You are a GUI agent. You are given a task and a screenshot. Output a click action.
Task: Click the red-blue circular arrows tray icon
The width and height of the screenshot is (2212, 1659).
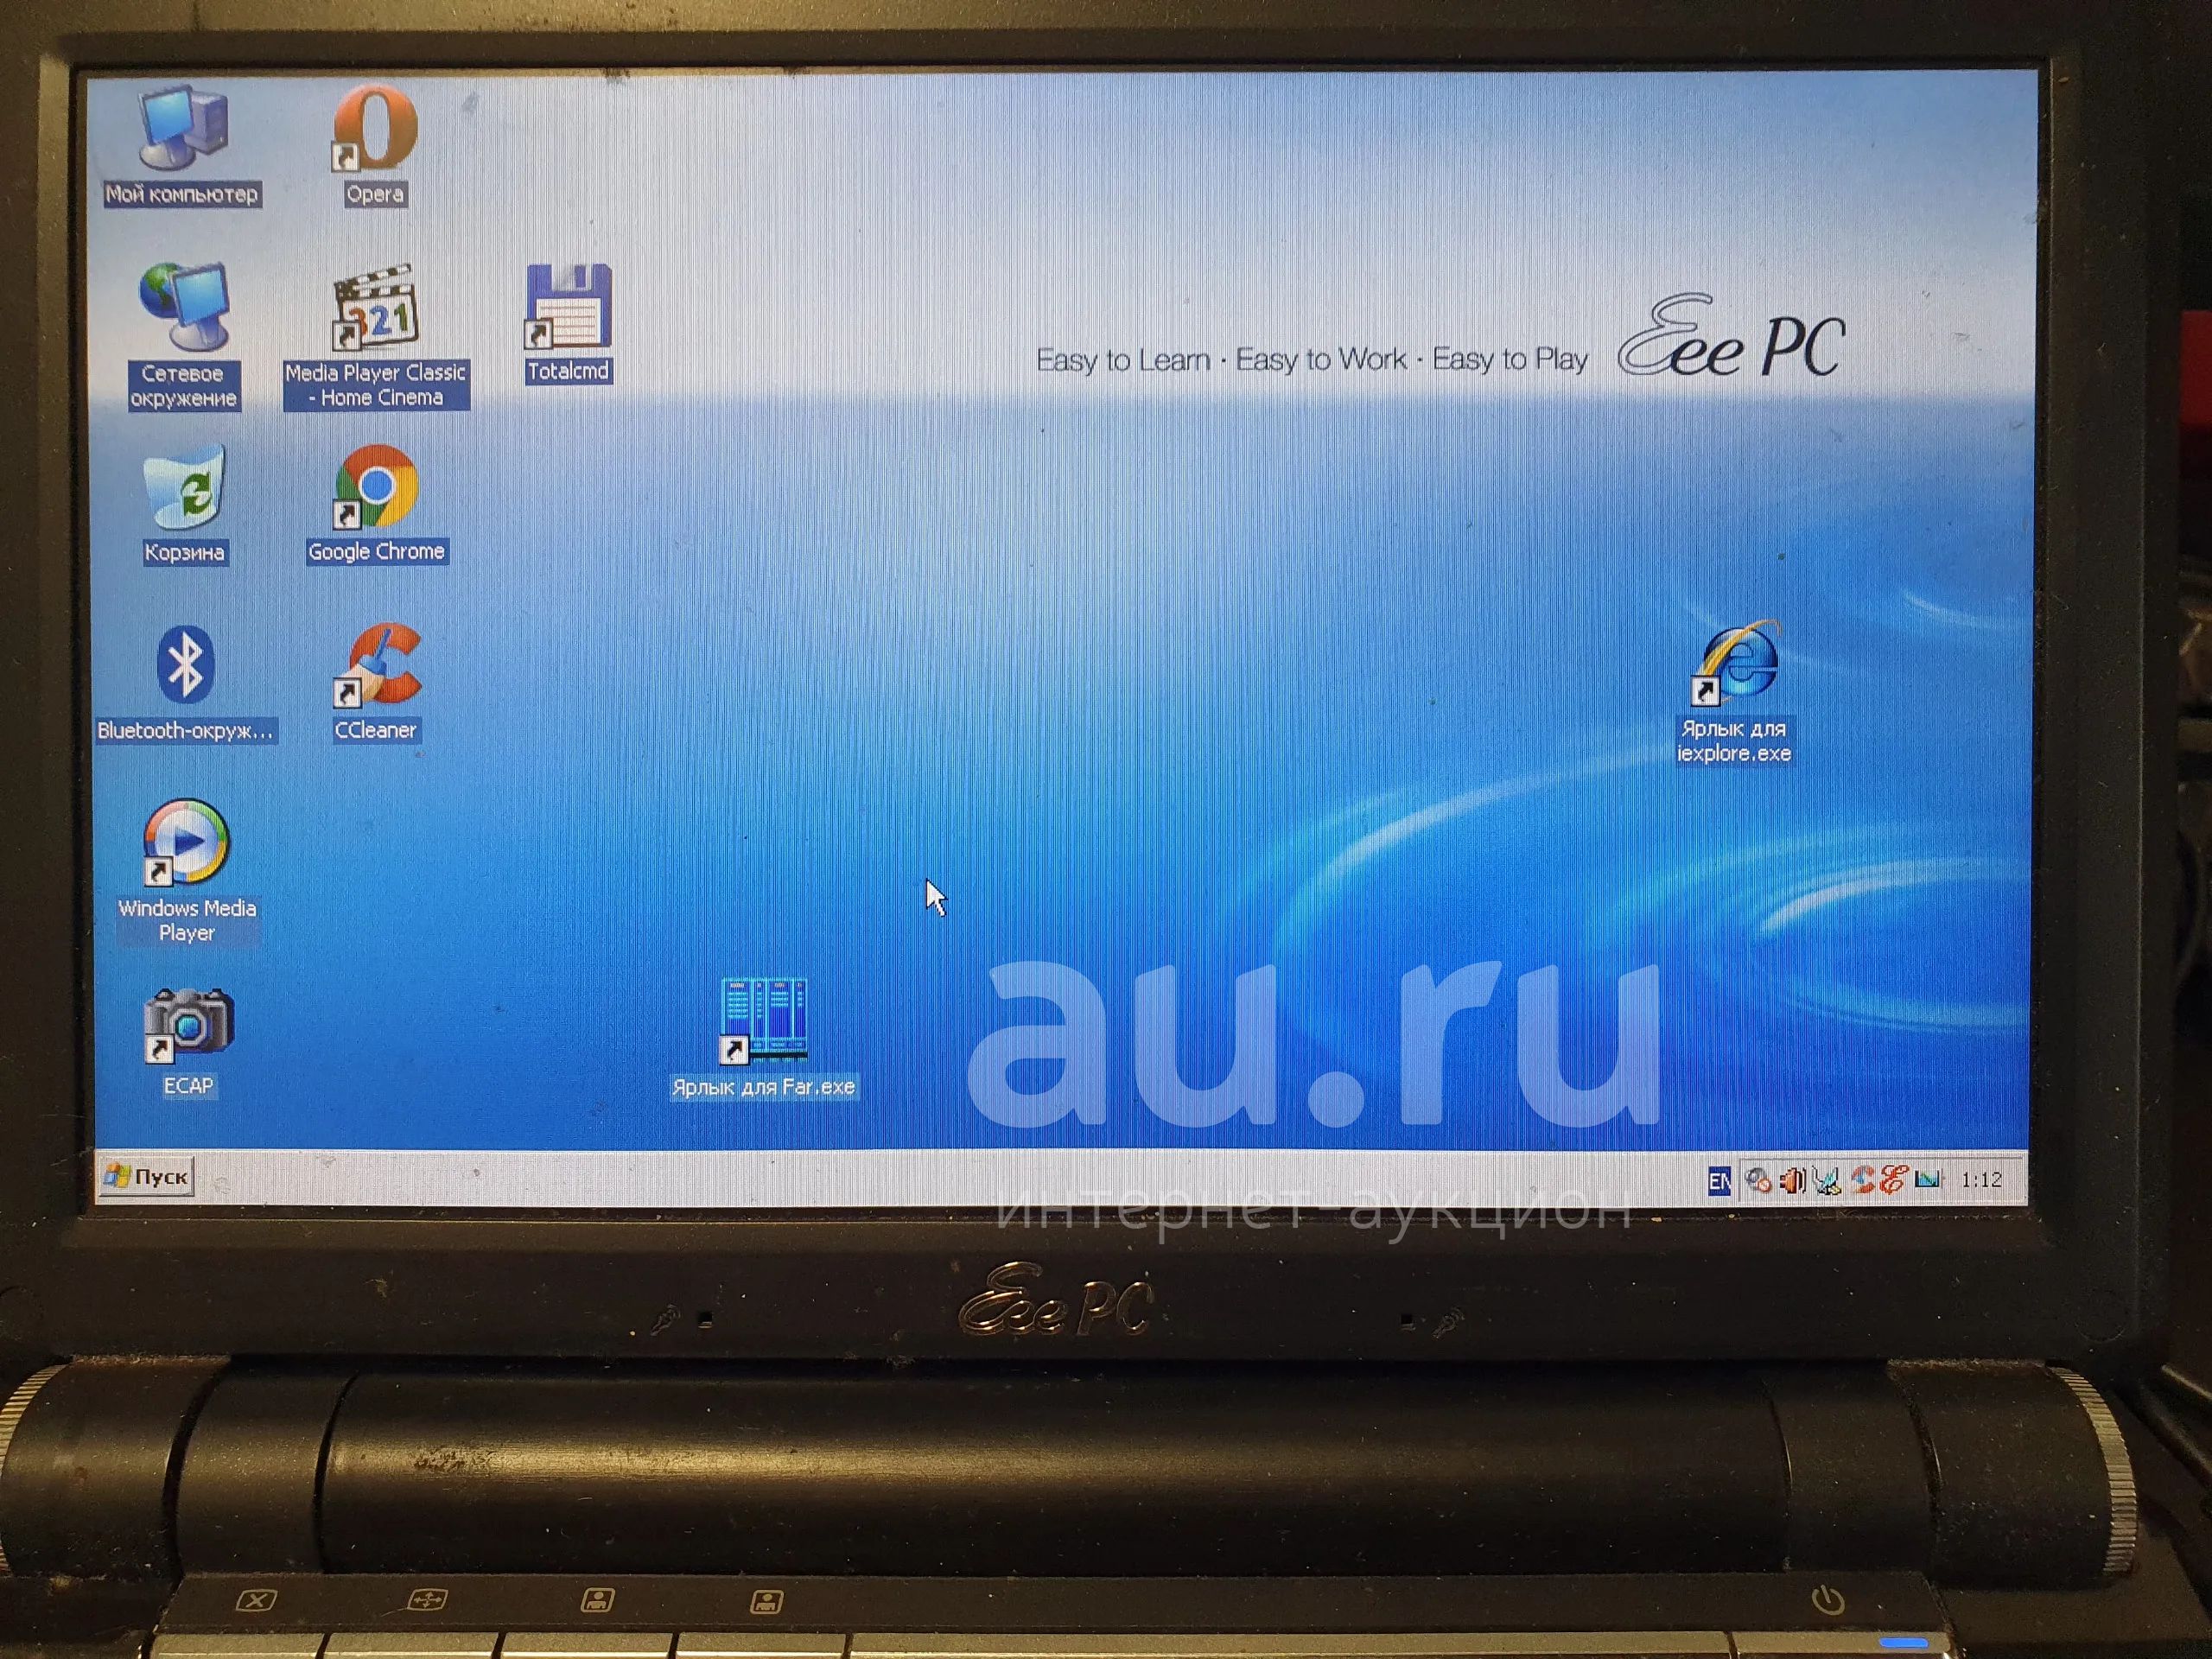tap(1862, 1180)
